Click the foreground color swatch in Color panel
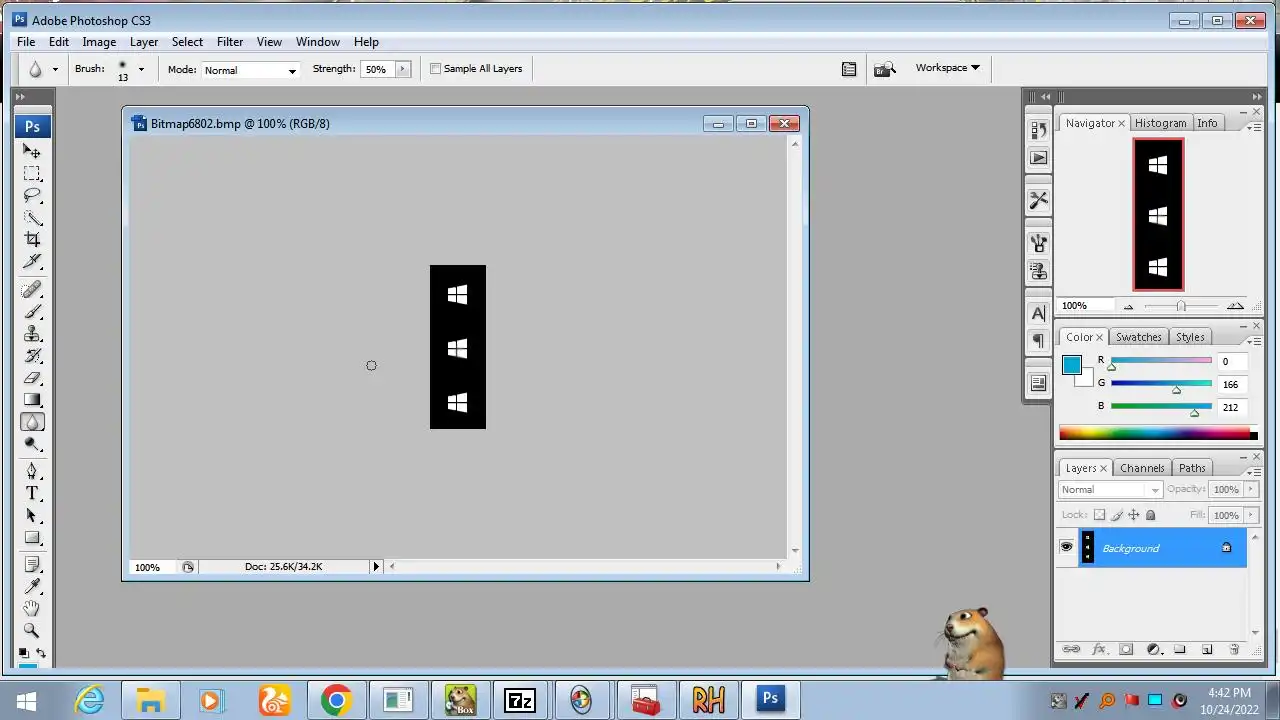This screenshot has width=1280, height=720. 1071,365
